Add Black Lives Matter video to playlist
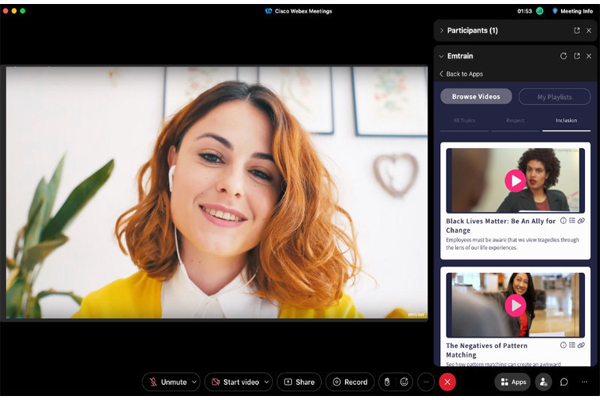The height and width of the screenshot is (400, 600). [572, 220]
